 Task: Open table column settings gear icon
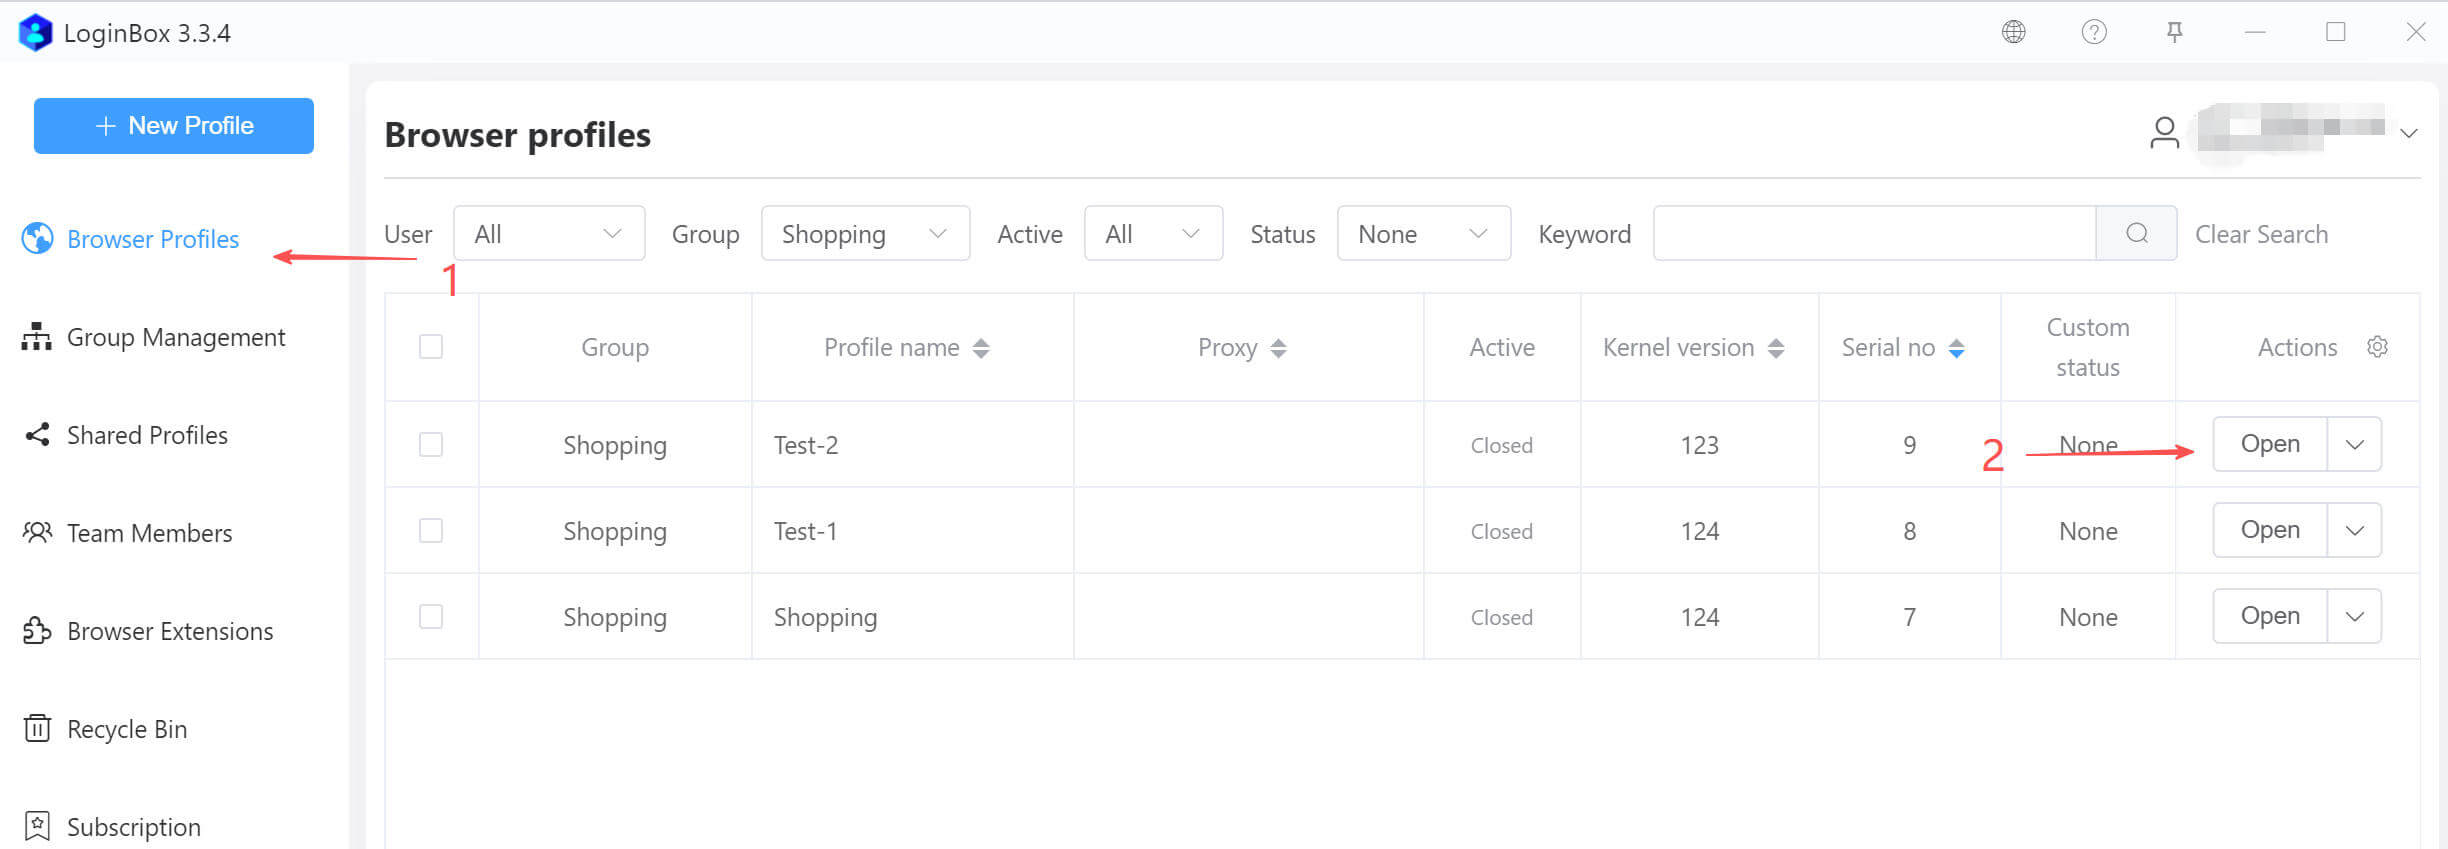coord(2377,347)
